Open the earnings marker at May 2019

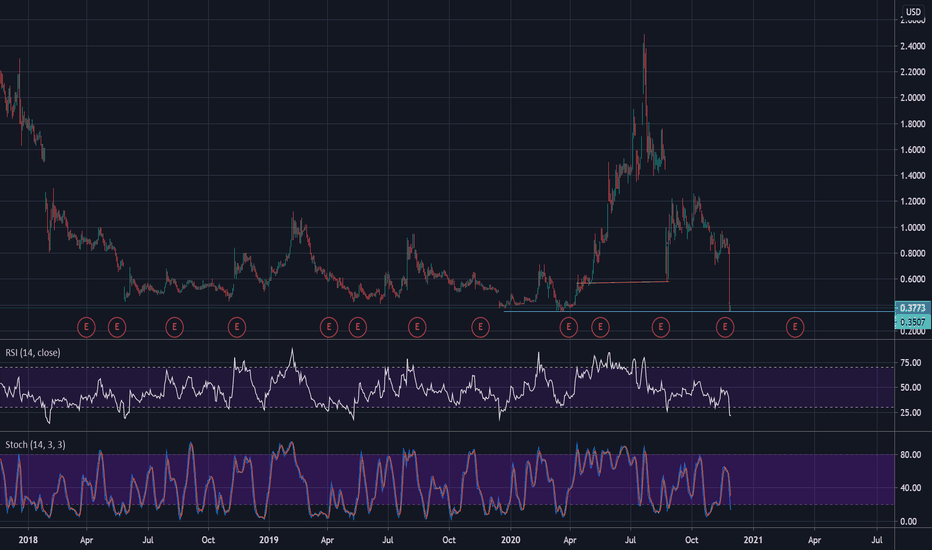click(357, 327)
